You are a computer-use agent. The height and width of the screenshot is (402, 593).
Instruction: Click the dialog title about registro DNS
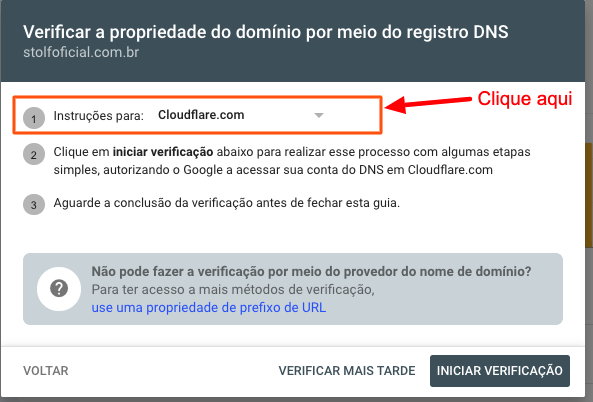pyautogui.click(x=265, y=32)
